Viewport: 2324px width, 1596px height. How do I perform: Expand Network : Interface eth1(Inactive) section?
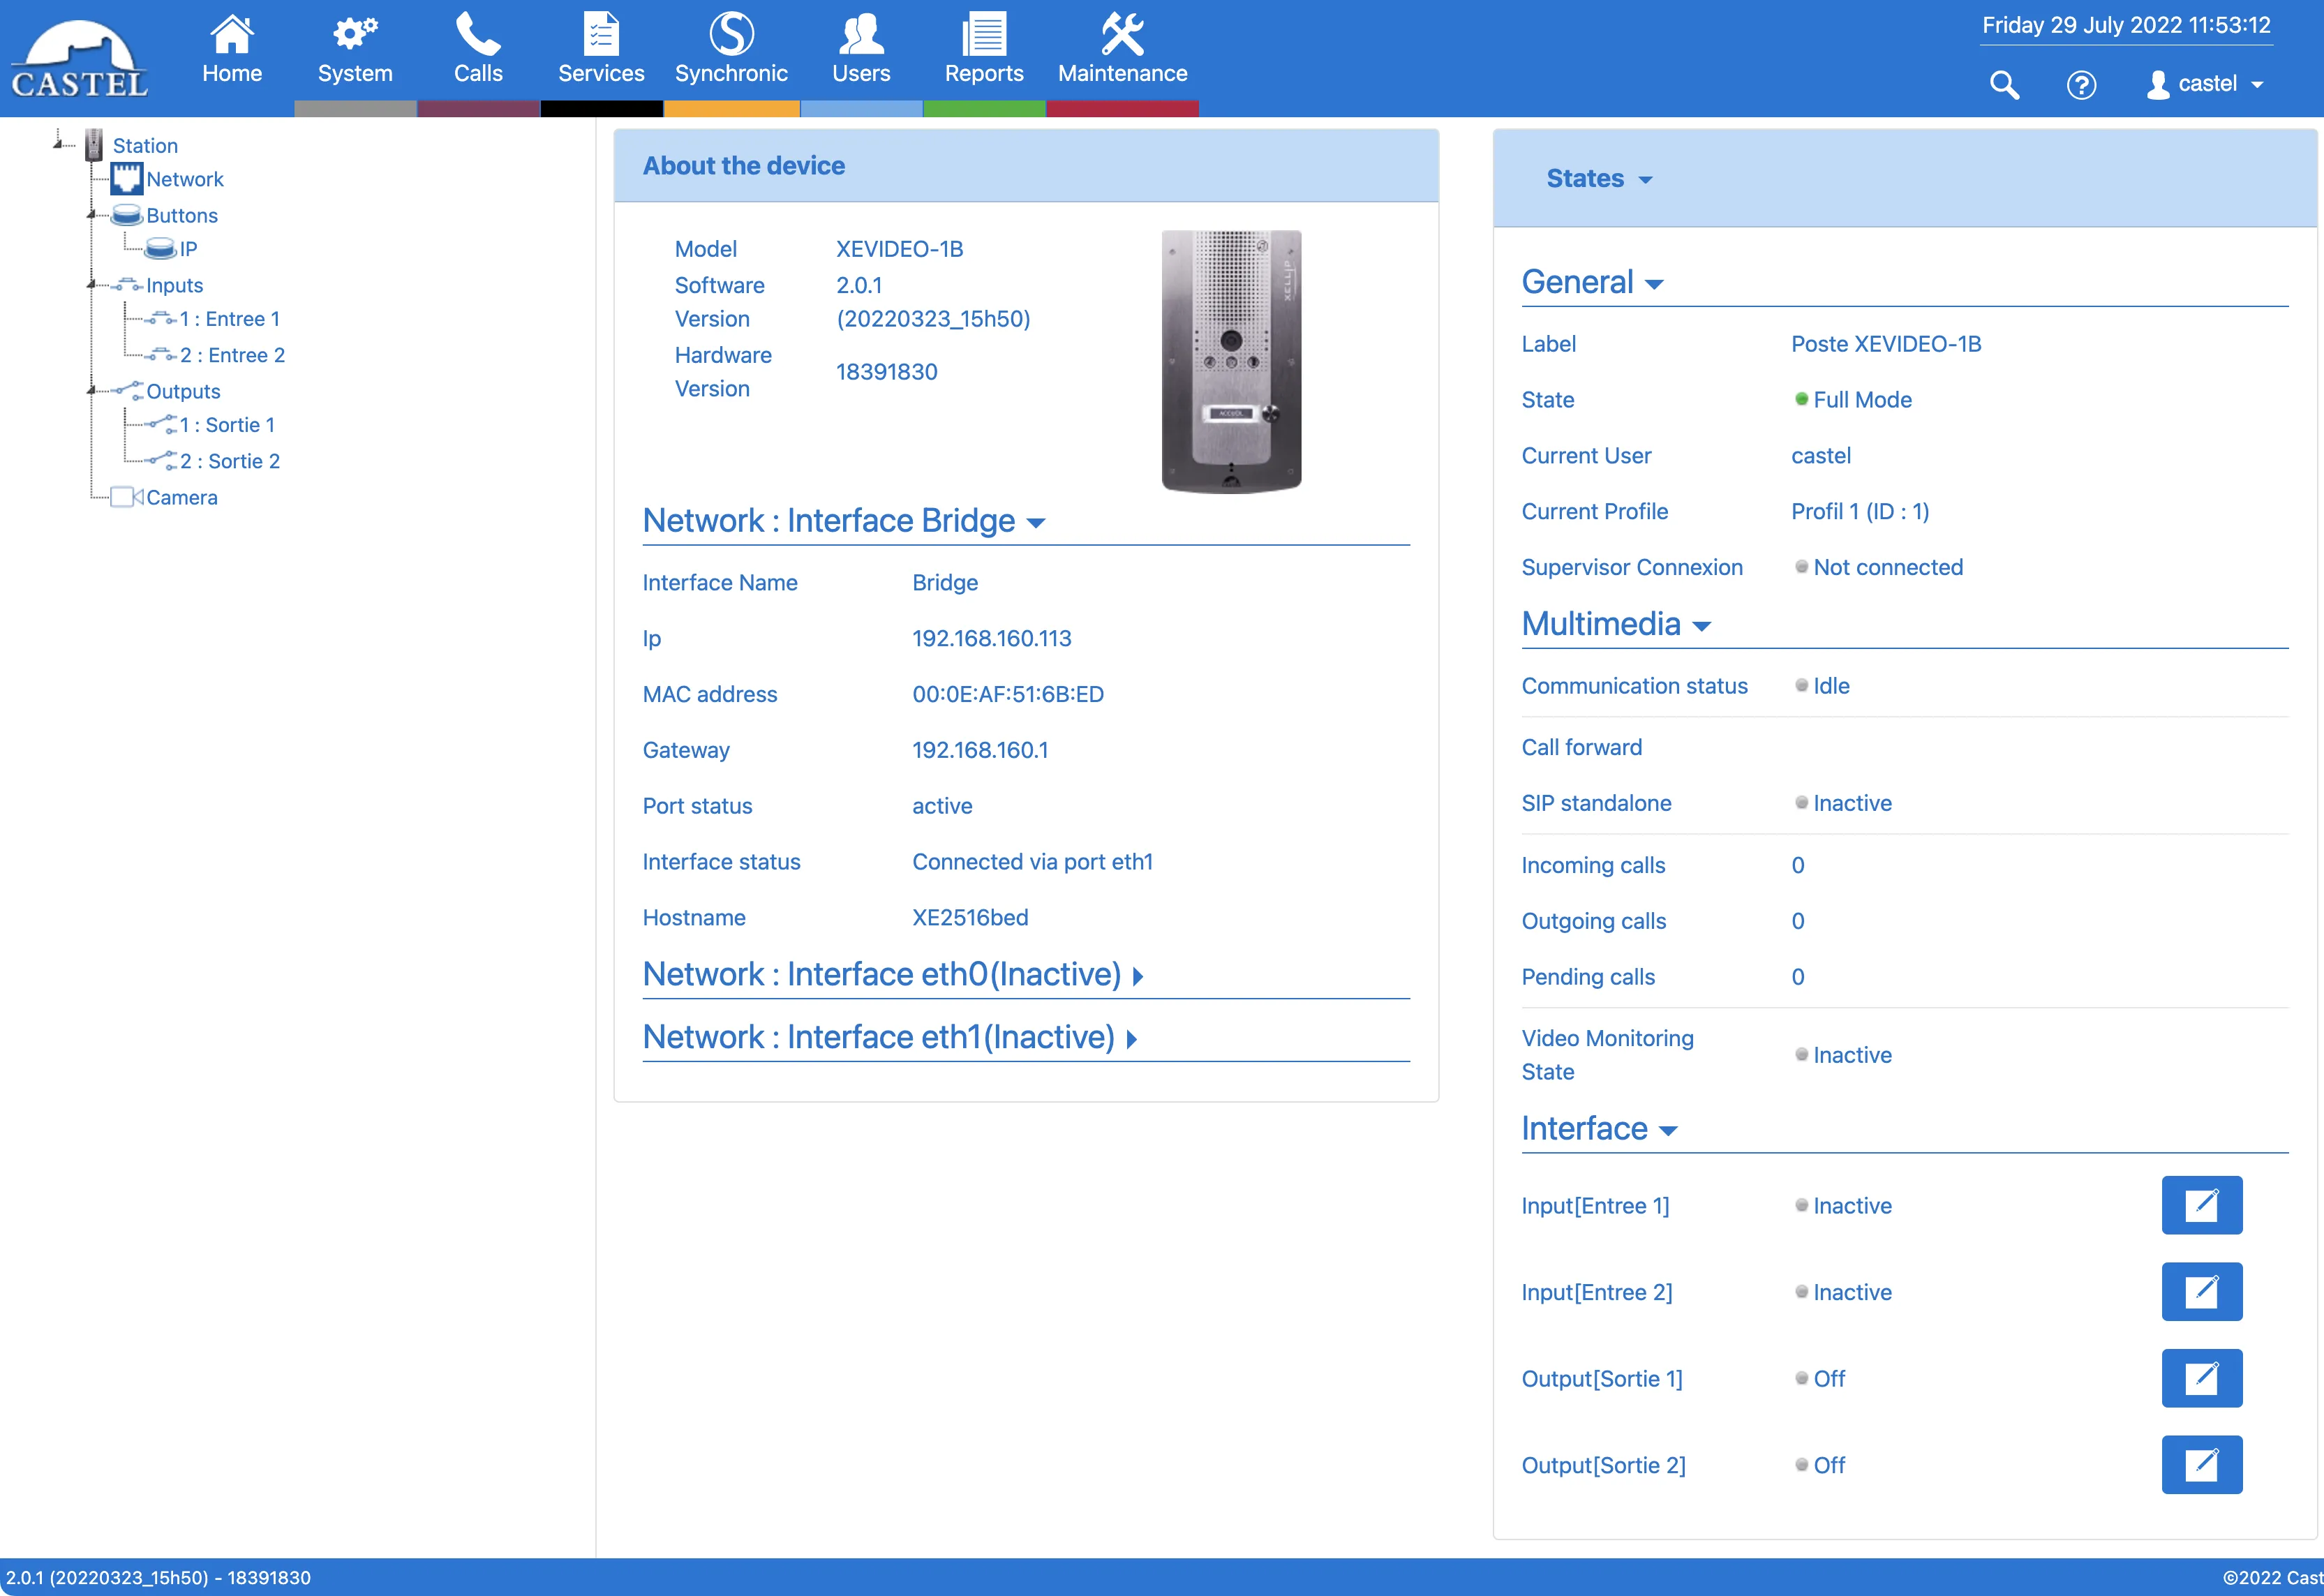889,1037
